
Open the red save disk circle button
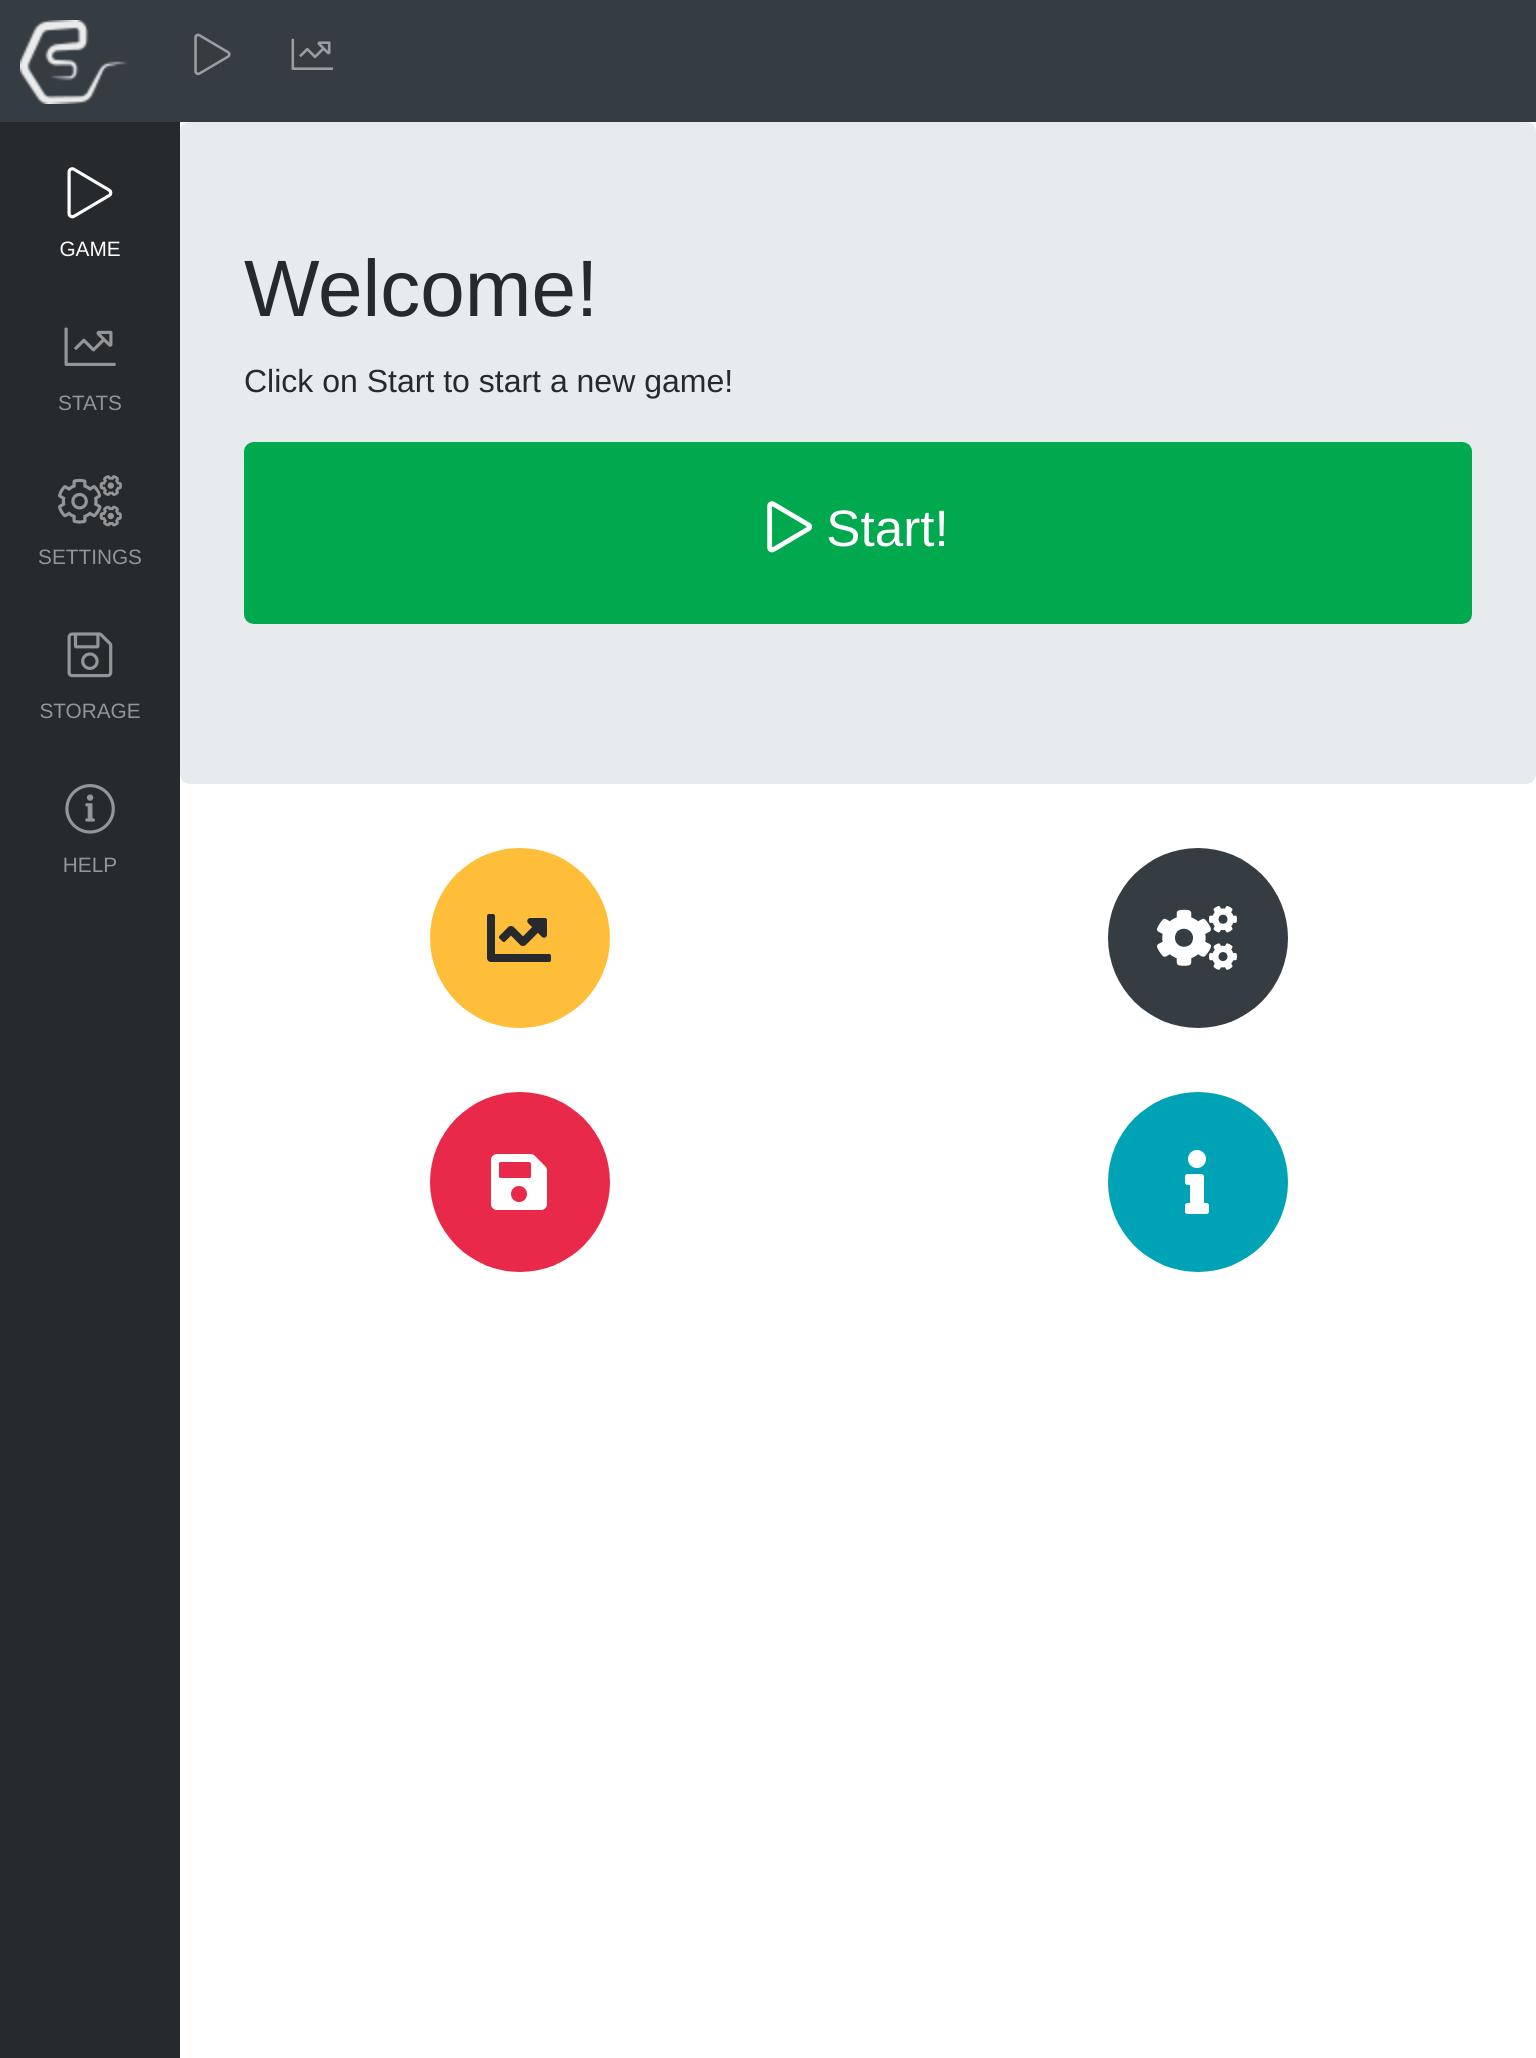pos(520,1182)
